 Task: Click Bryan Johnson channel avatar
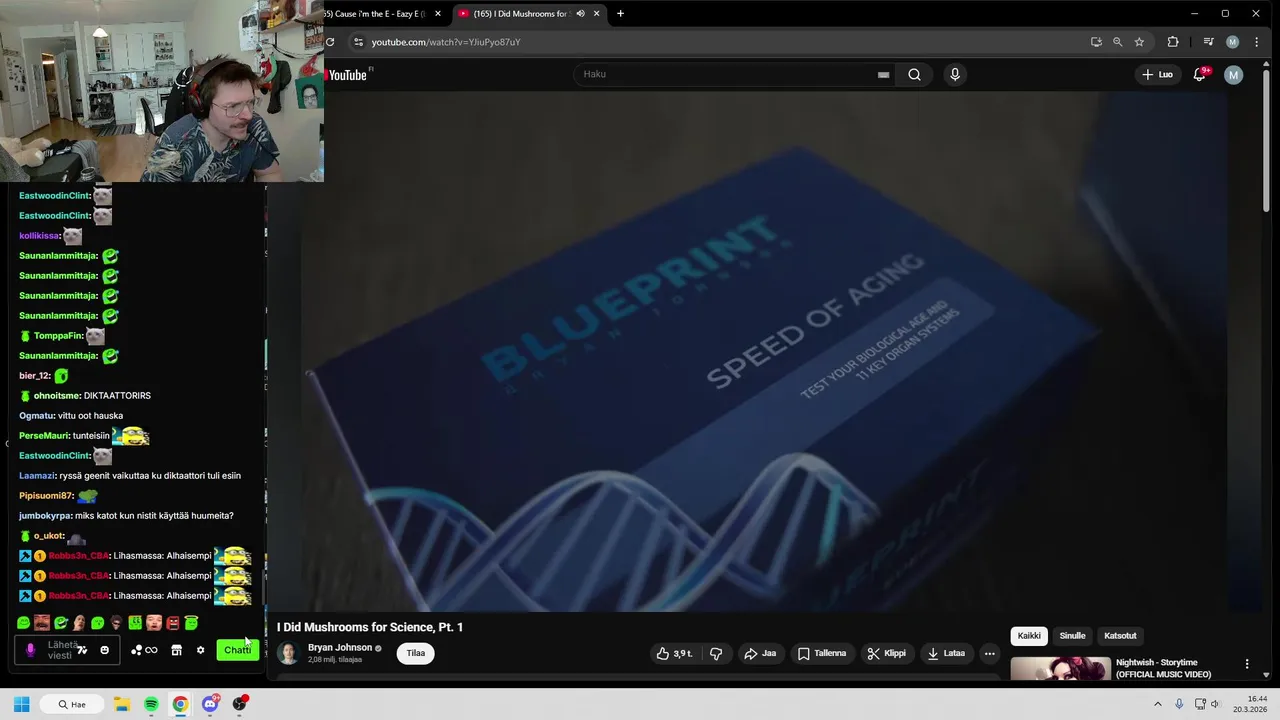[x=288, y=653]
